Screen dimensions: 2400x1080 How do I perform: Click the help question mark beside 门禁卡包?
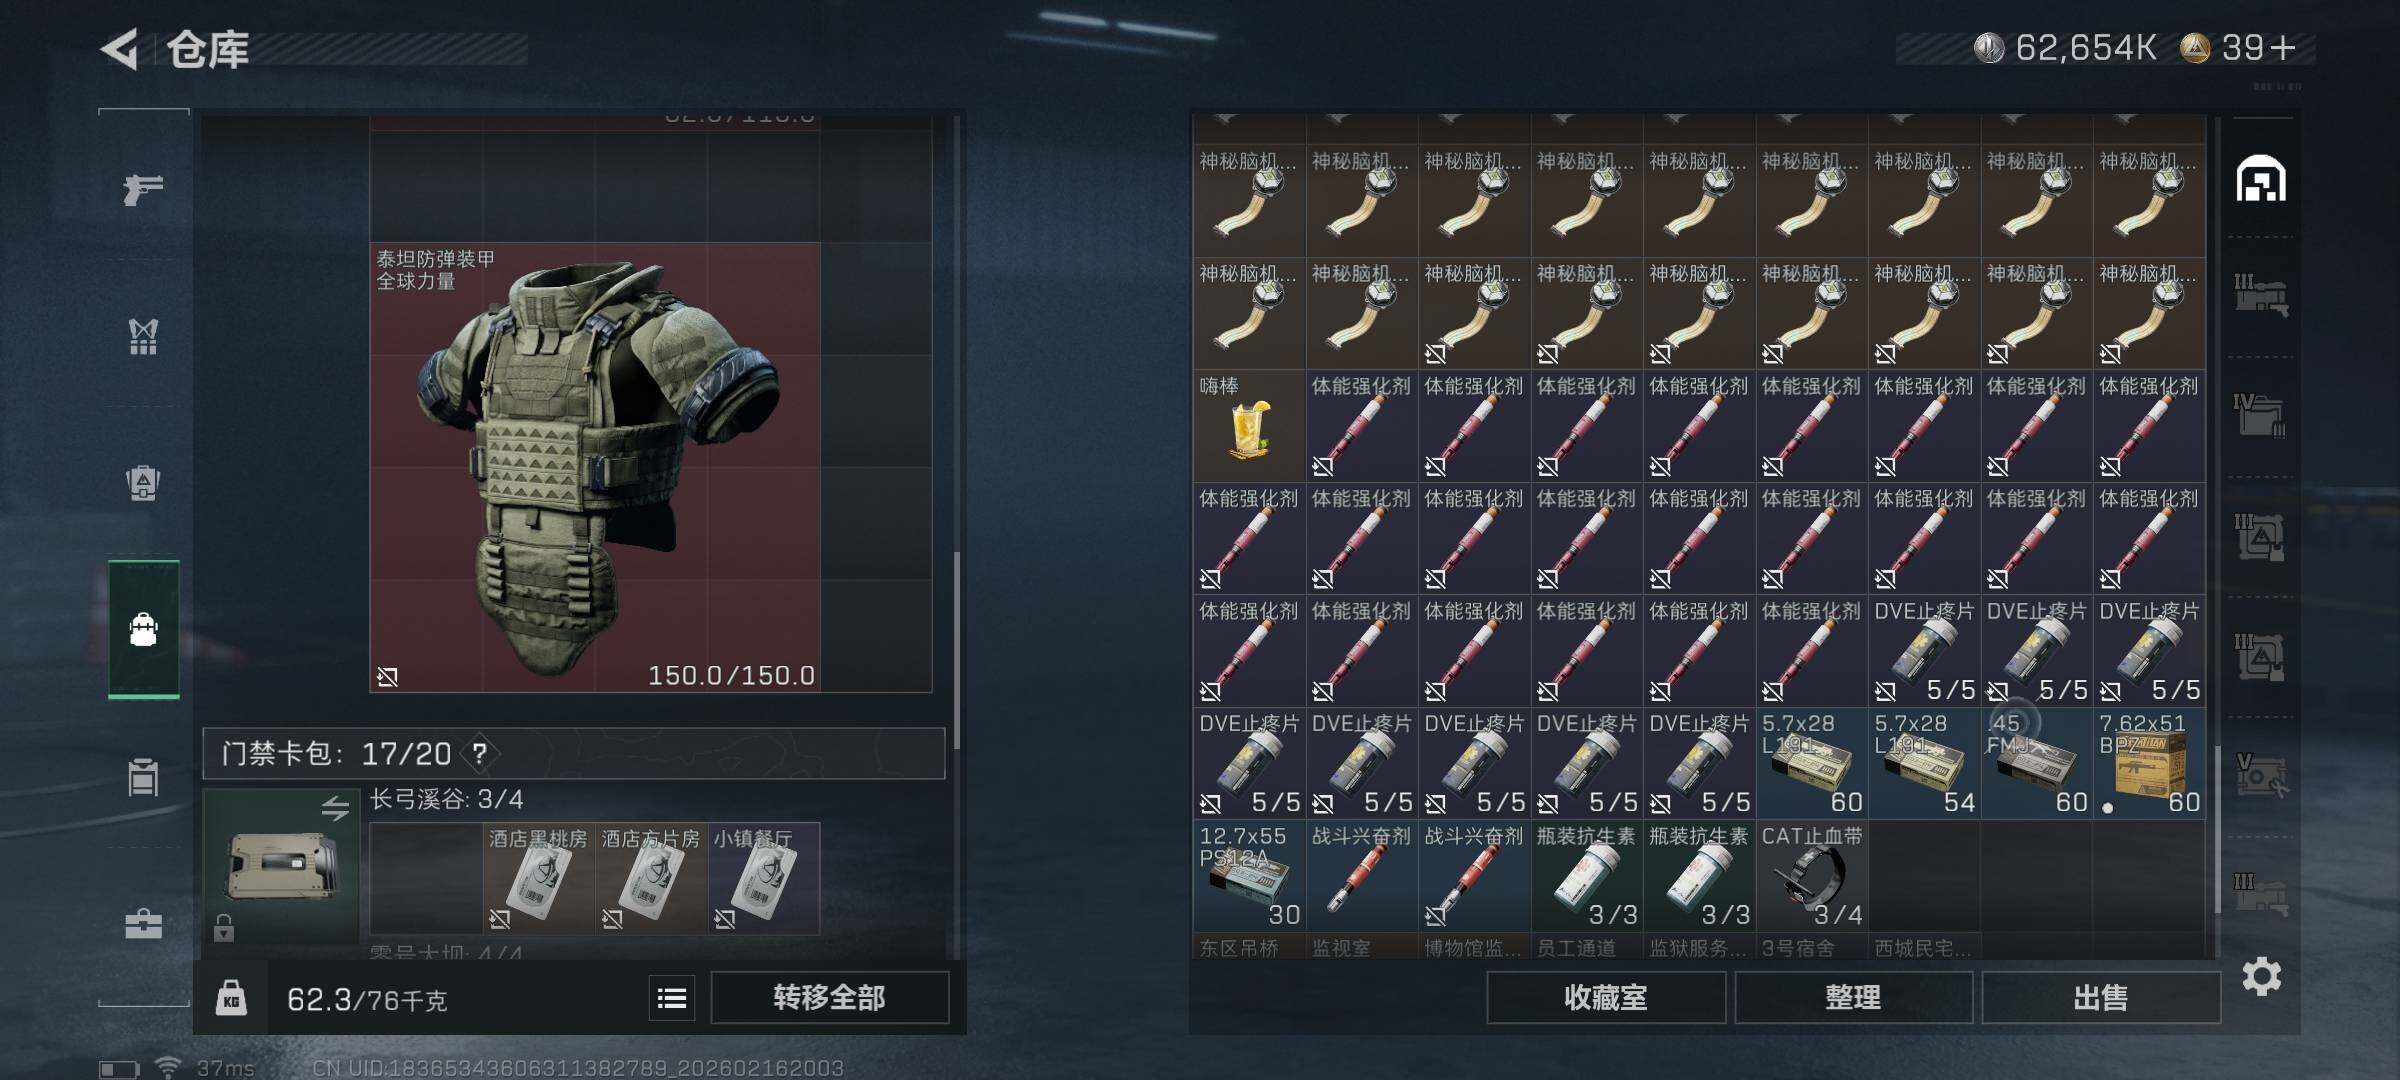coord(480,753)
